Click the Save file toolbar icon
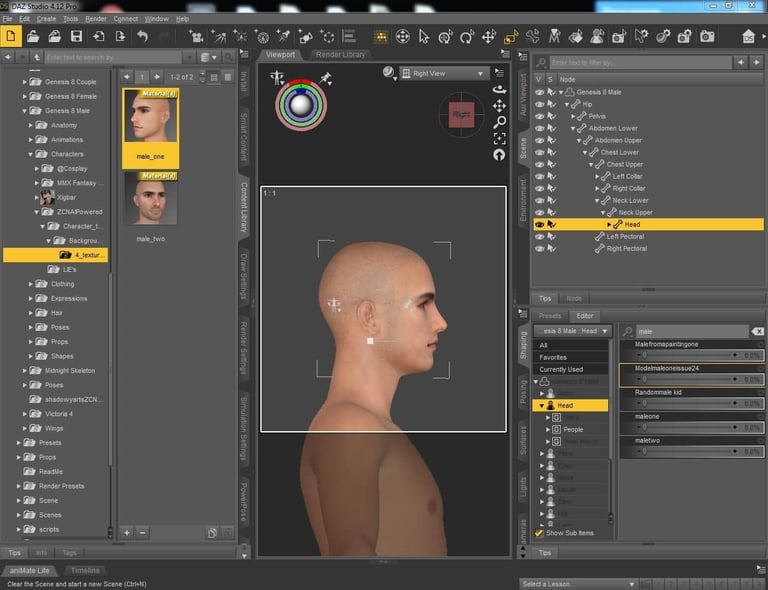 [76, 37]
